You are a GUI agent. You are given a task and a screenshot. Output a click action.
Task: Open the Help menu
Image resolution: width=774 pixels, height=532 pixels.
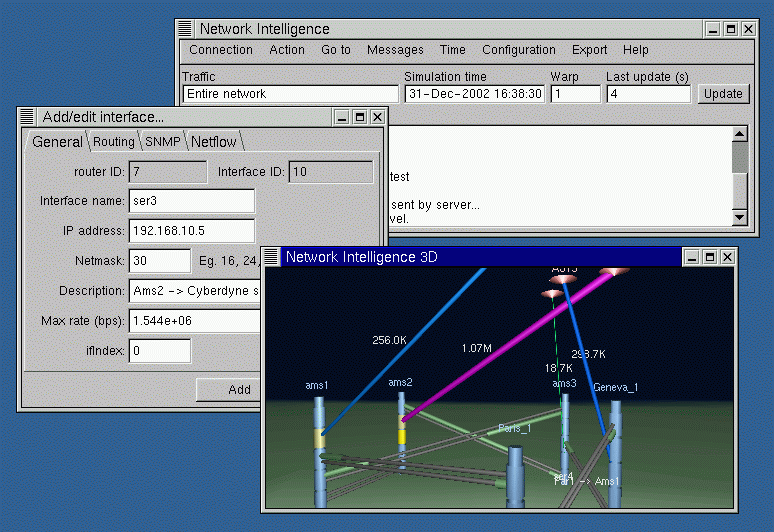point(635,50)
